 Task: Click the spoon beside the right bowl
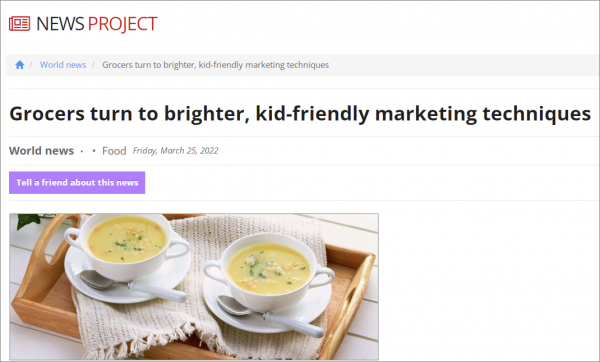271,316
